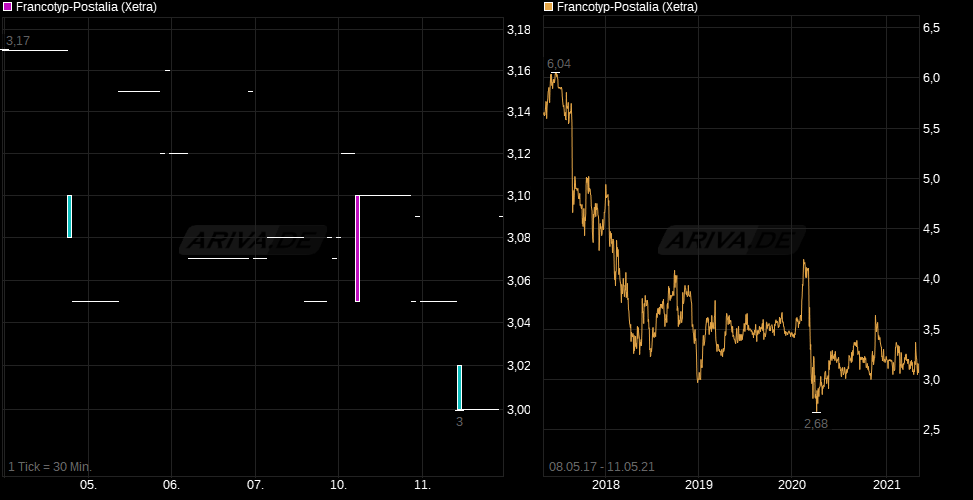Click the date range 08.05.17 - 11.05.21
Screen dimensions: 973x500
point(601,467)
